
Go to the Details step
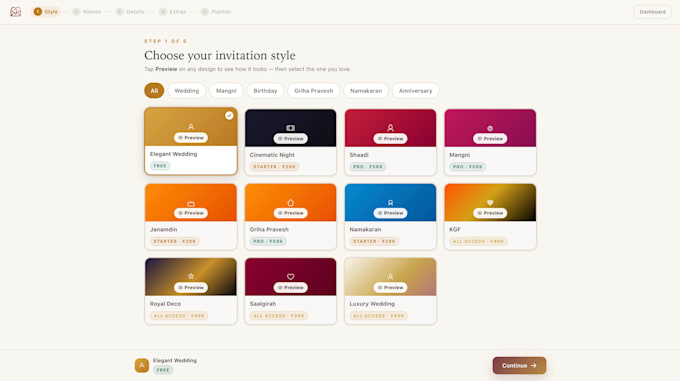pos(130,12)
